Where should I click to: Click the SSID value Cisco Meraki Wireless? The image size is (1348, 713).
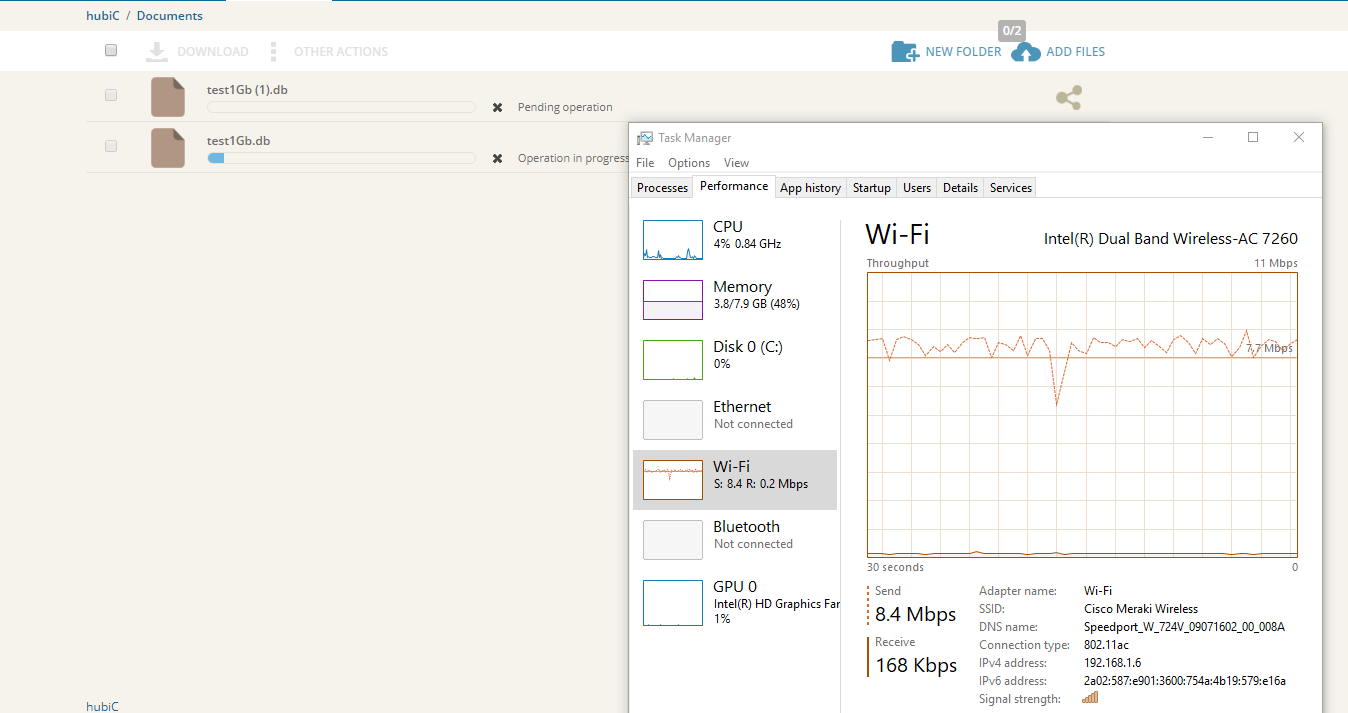(x=1141, y=609)
